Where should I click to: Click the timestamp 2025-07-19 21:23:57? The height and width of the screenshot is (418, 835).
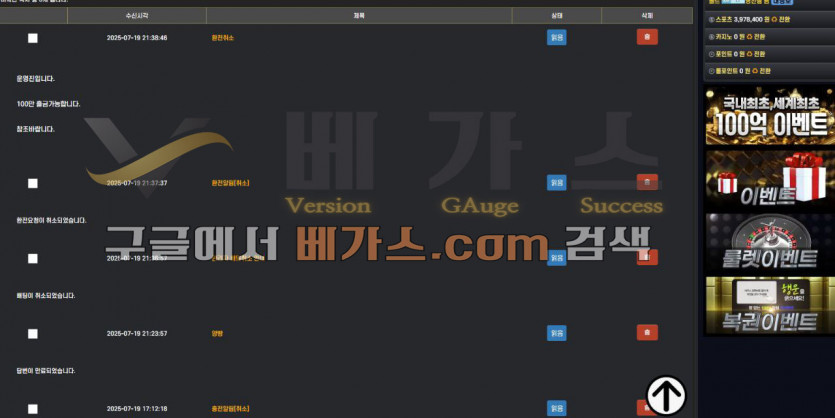point(137,333)
